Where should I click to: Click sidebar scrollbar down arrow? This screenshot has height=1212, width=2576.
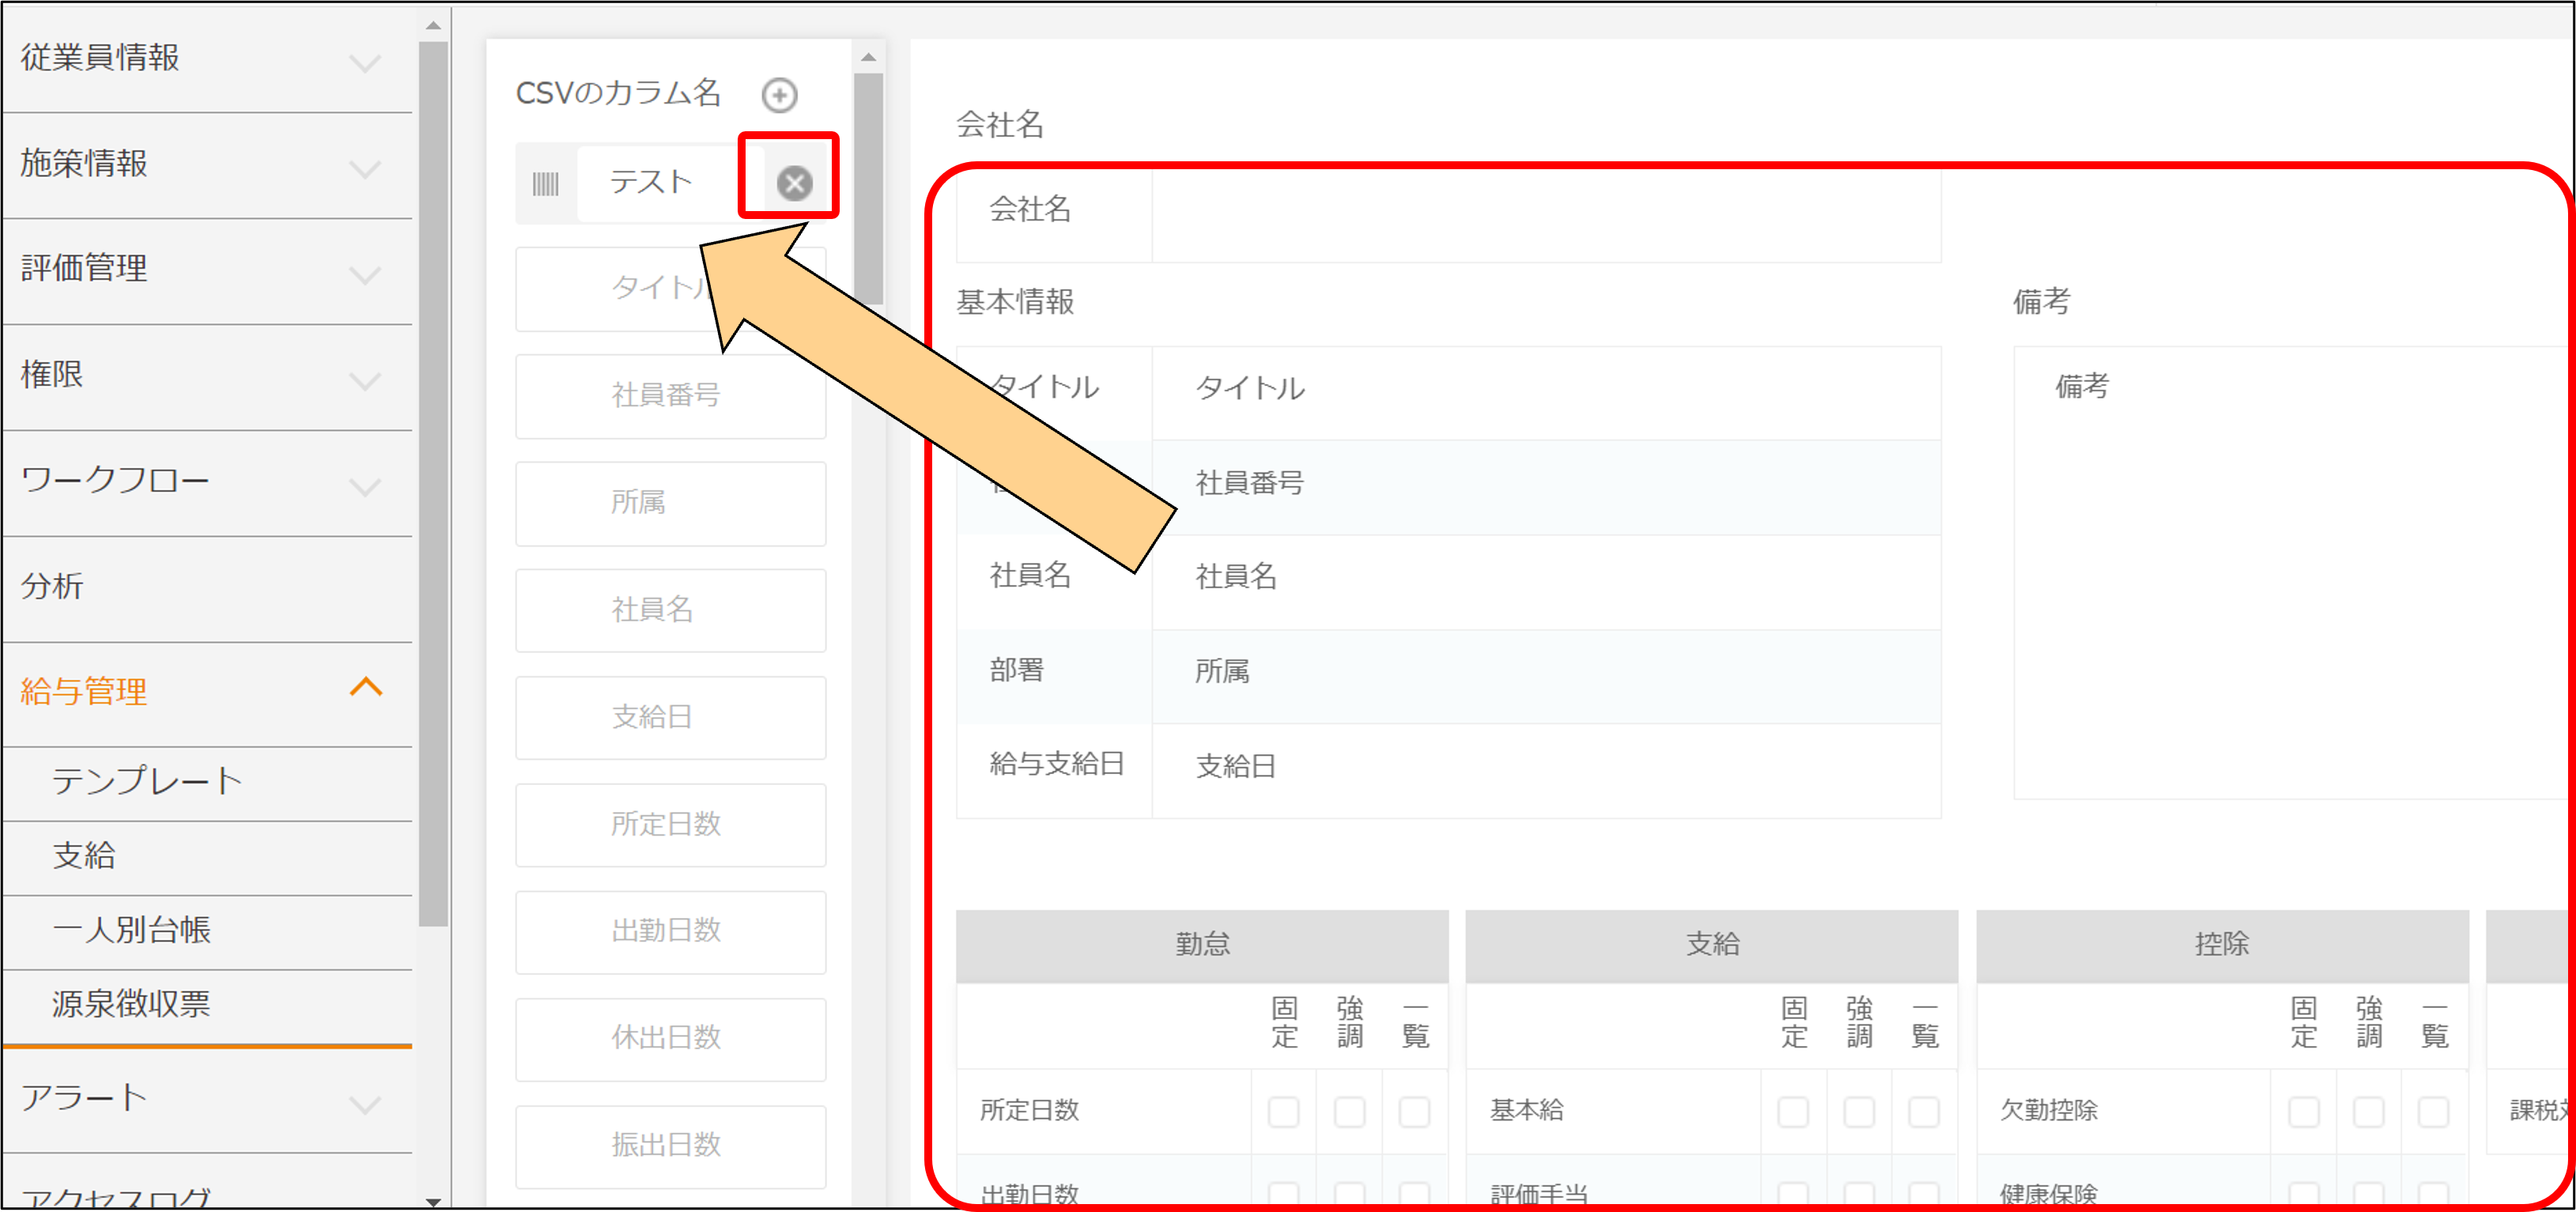433,1200
